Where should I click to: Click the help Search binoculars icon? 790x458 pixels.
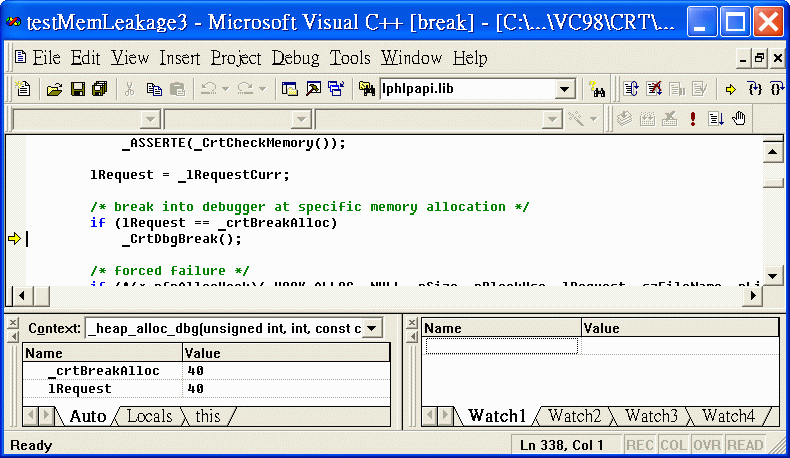tap(597, 90)
